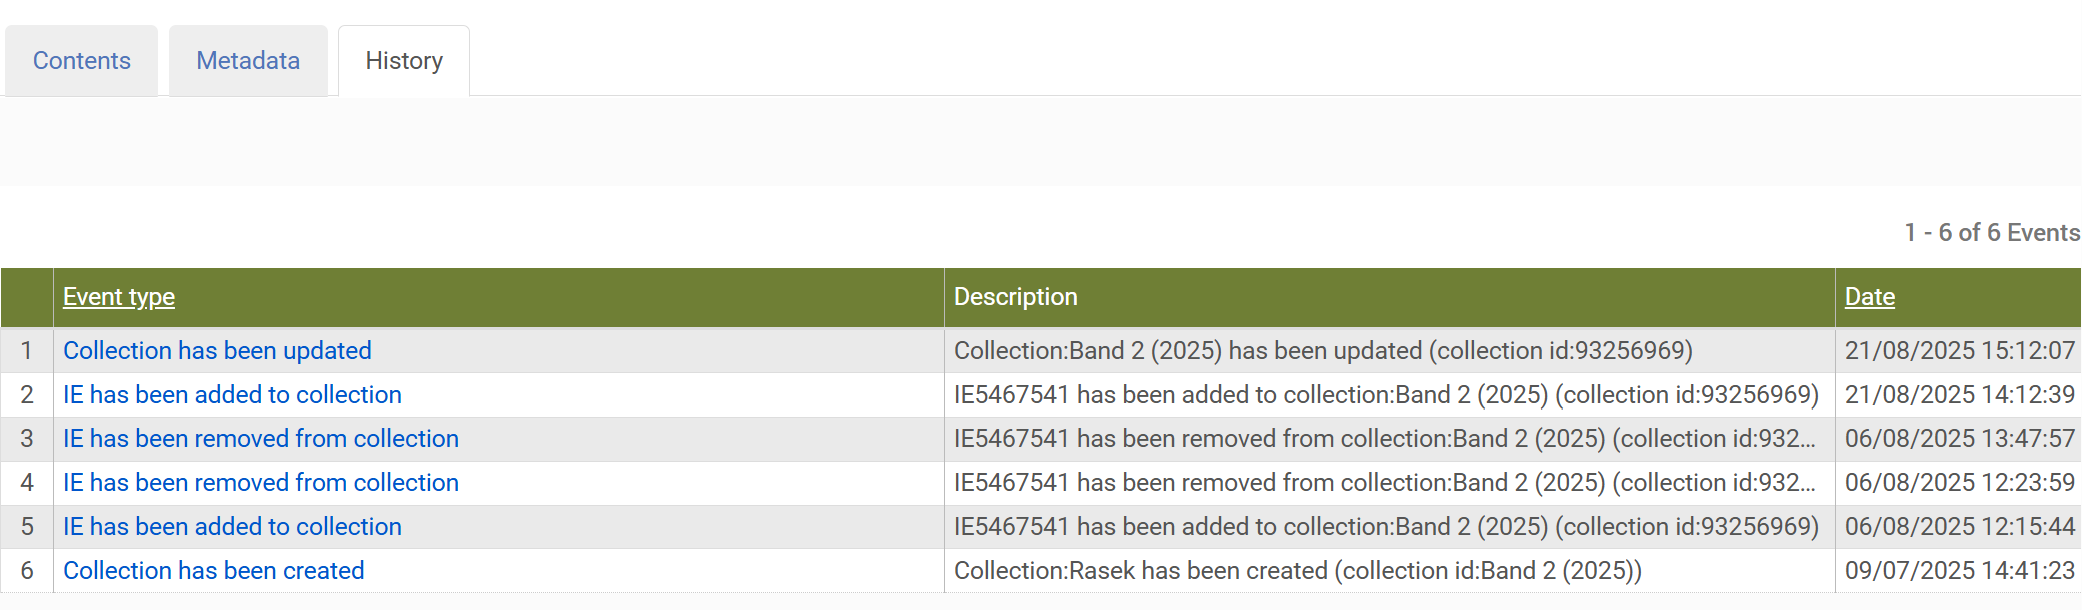This screenshot has width=2082, height=610.
Task: Open the 'IE has been removed from collection' event in row 3
Action: point(261,438)
